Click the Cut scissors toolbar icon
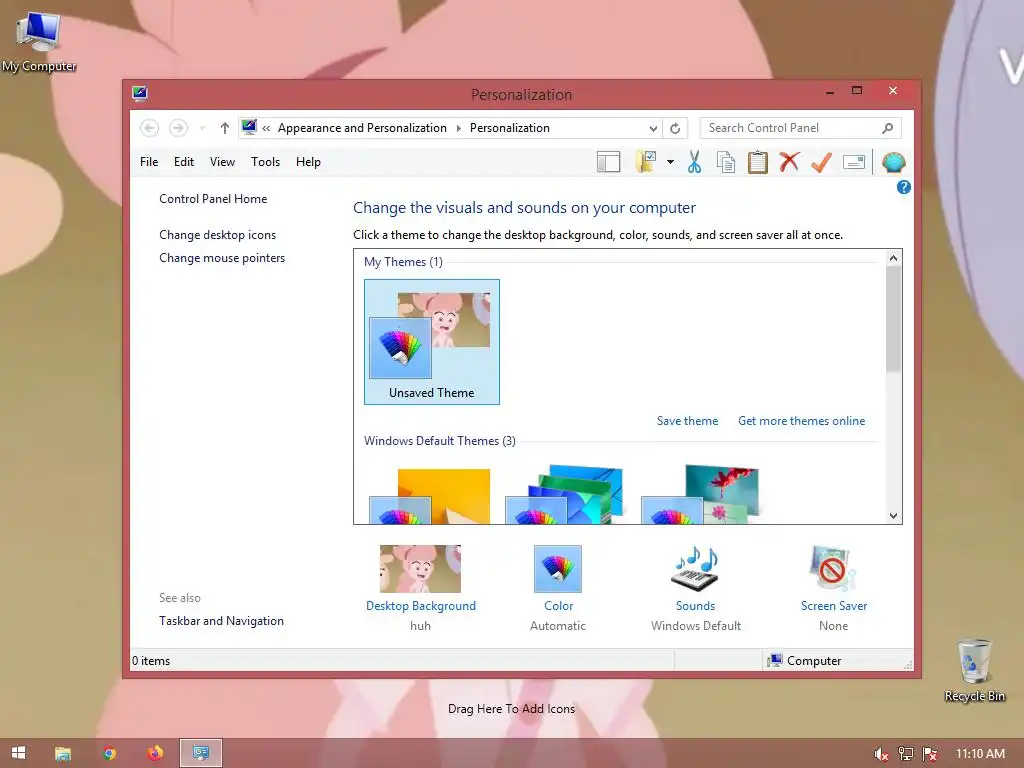 [x=694, y=161]
